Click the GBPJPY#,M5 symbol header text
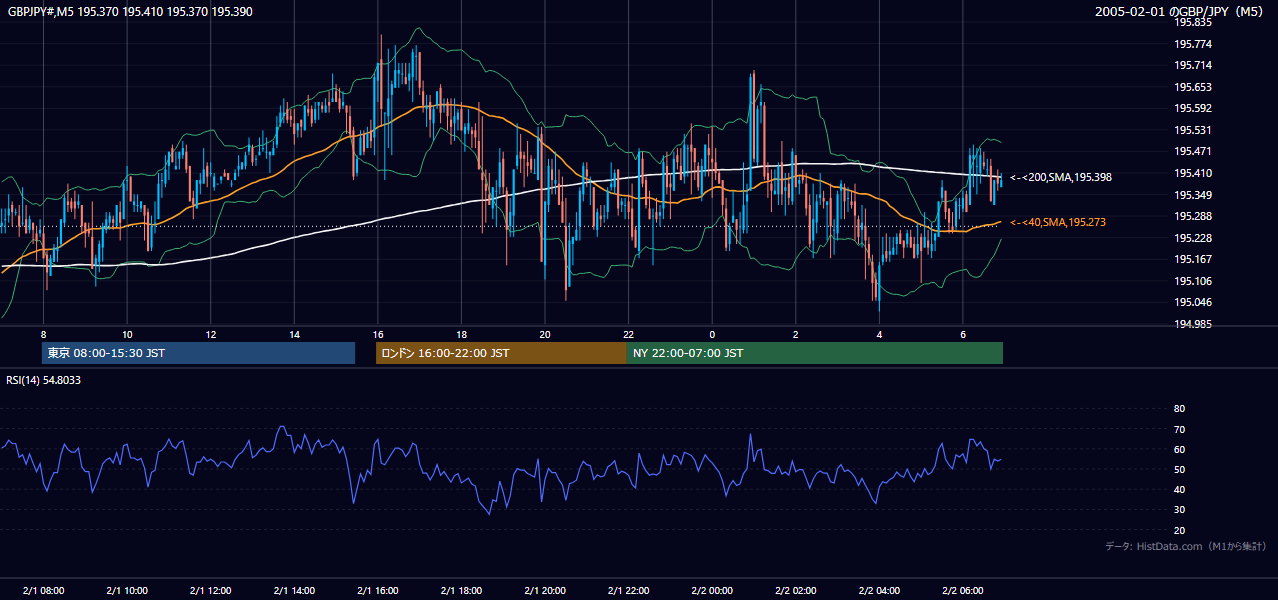This screenshot has width=1278, height=600. tap(128, 11)
